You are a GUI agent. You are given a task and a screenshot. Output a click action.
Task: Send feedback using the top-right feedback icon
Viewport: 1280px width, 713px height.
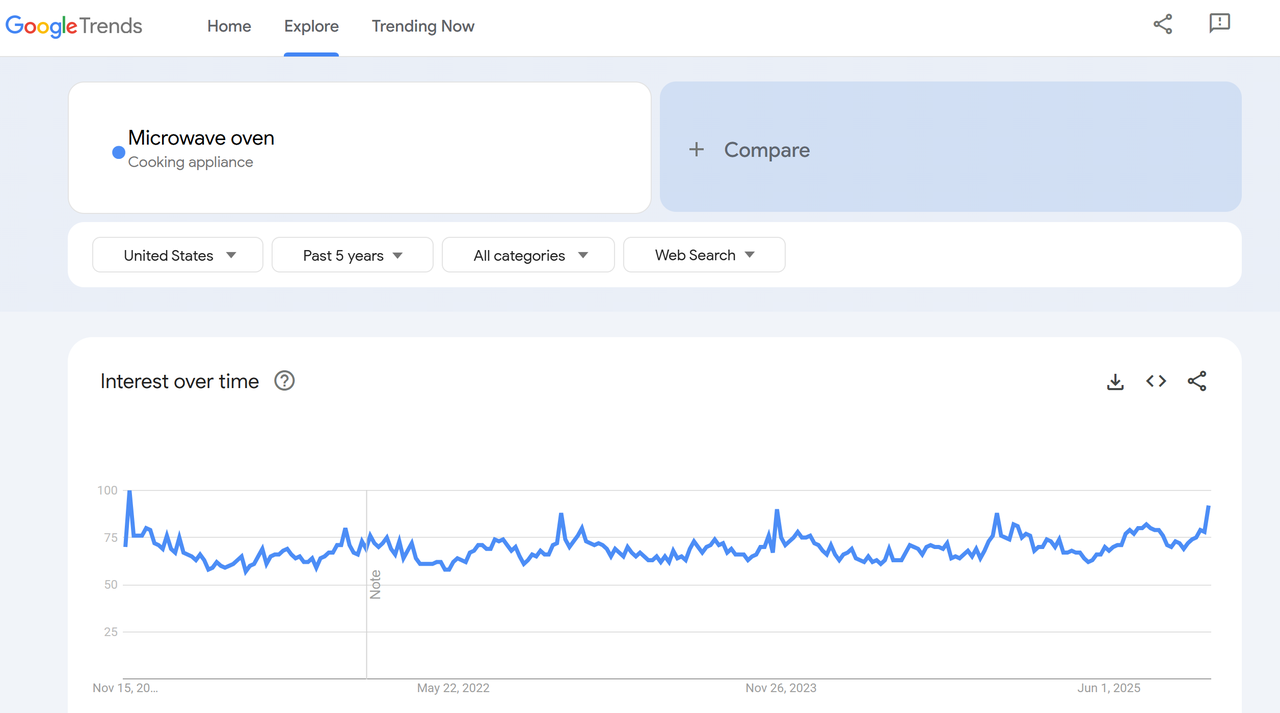(x=1219, y=24)
